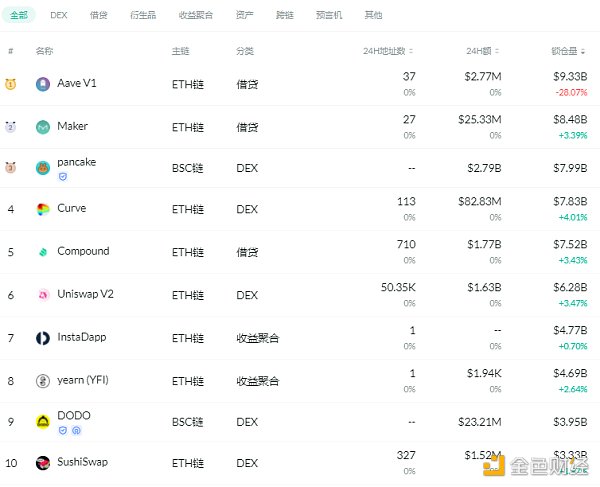Switch to the 借贷 tab
The height and width of the screenshot is (487, 600).
click(x=98, y=16)
